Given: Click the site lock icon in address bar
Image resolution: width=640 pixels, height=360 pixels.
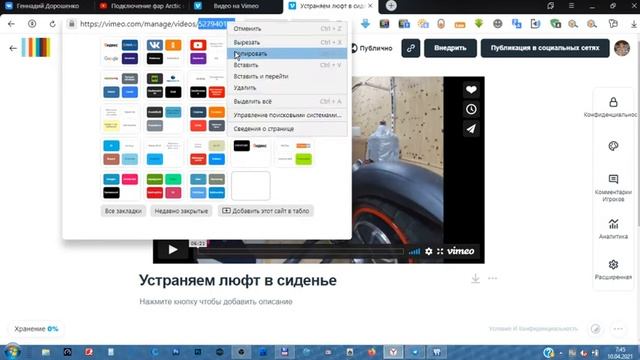Looking at the screenshot, I should [71, 24].
